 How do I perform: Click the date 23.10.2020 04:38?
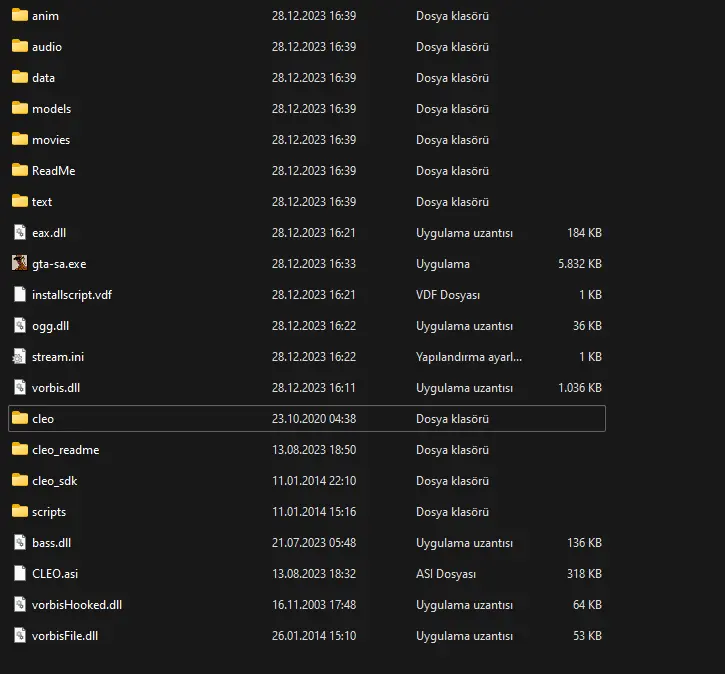pyautogui.click(x=314, y=419)
